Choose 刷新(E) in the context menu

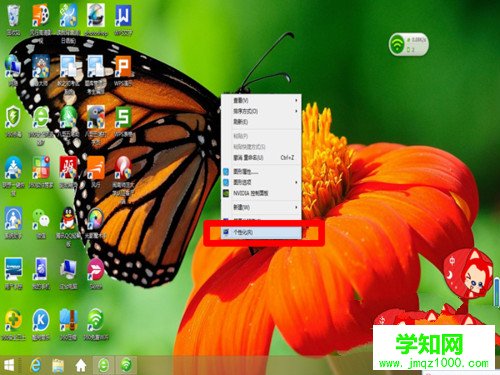click(262, 122)
